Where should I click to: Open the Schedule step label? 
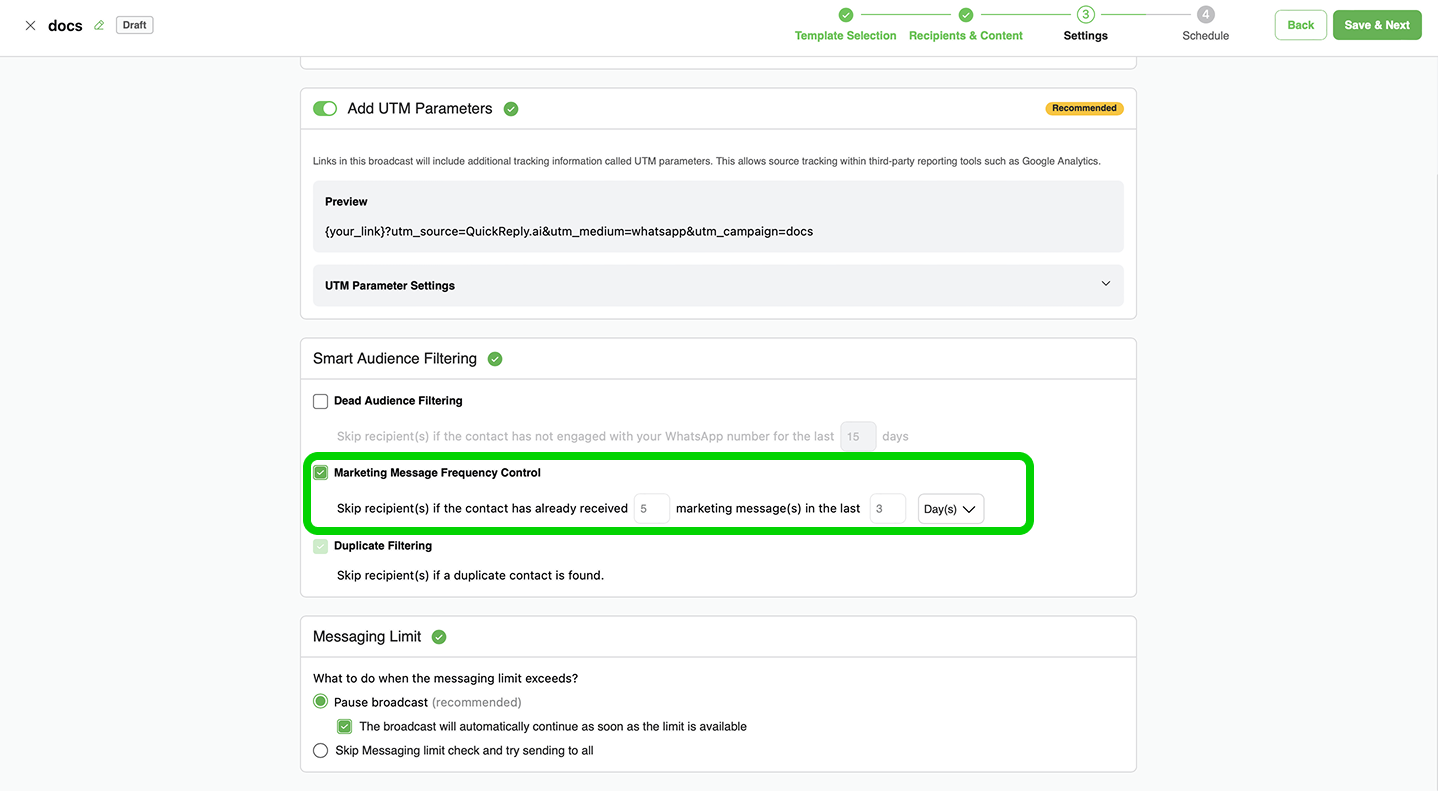(x=1206, y=36)
